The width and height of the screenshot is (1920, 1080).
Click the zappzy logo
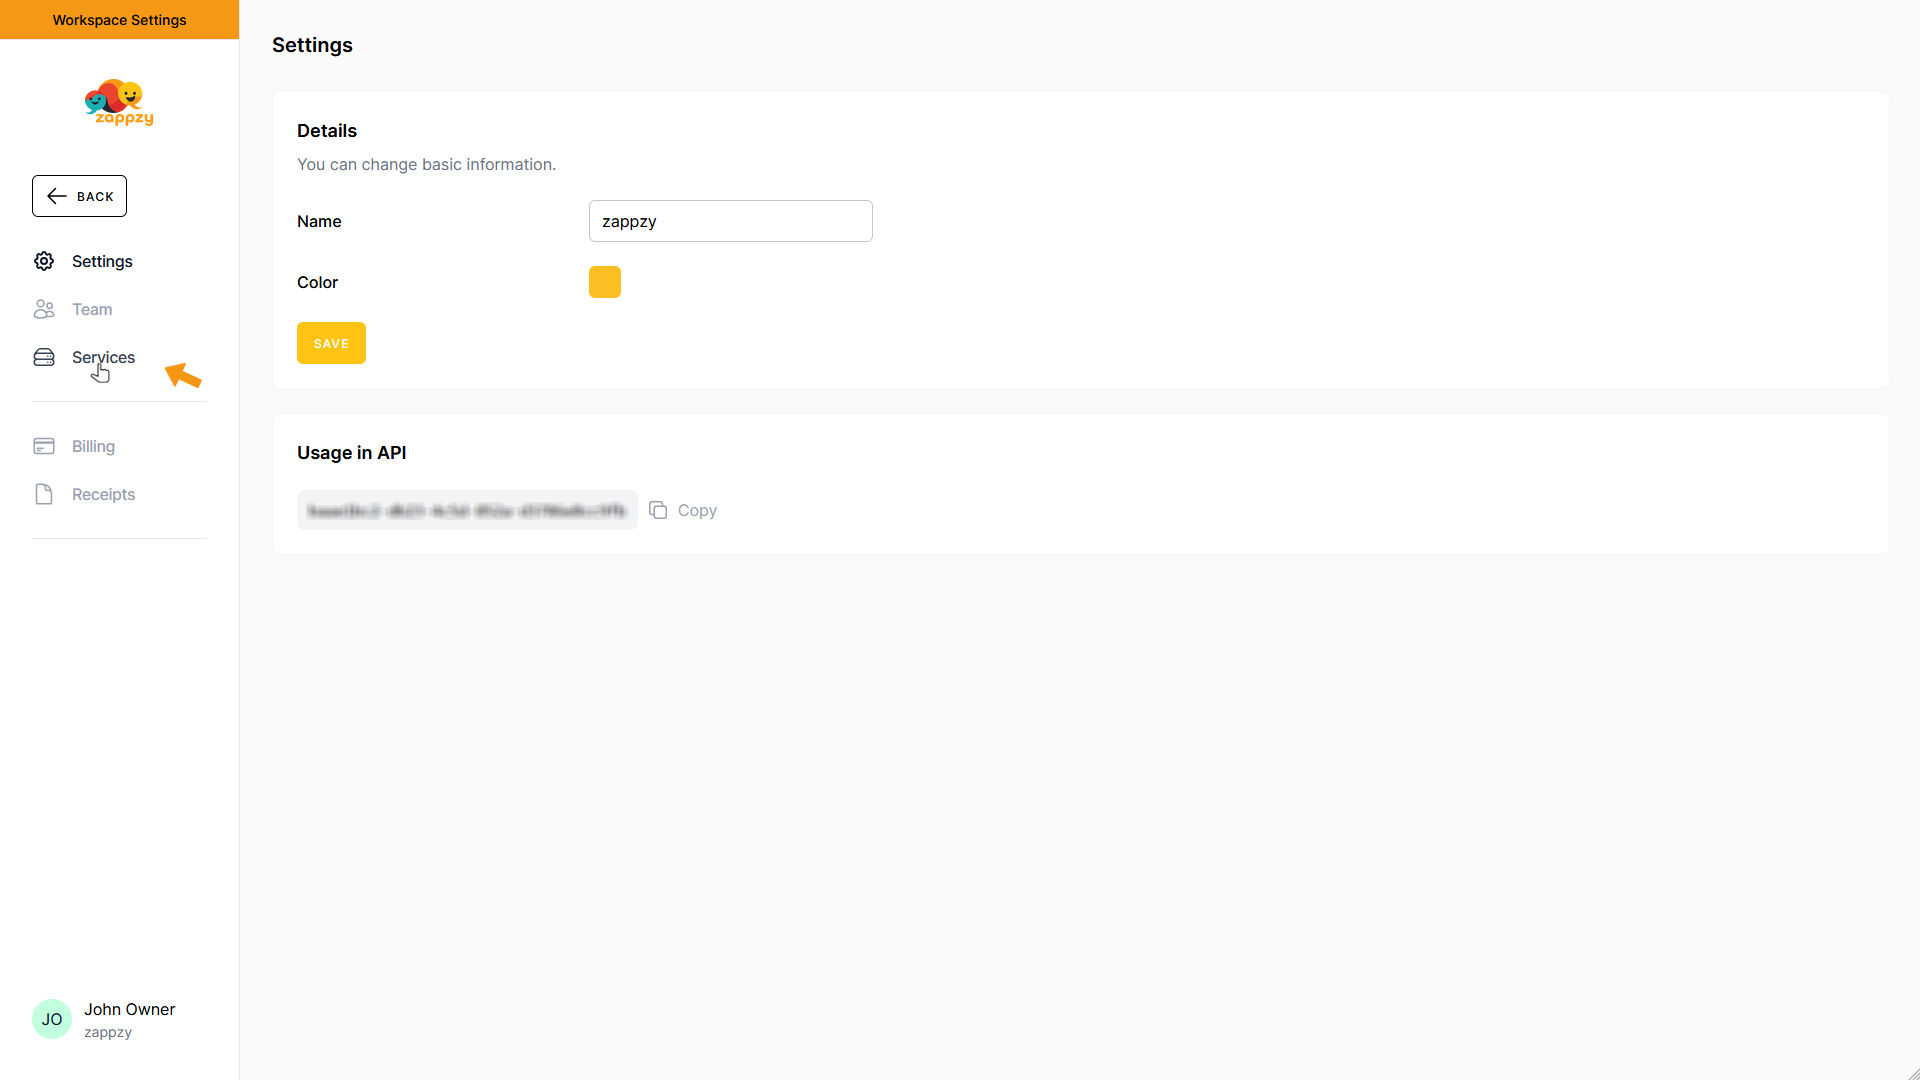pyautogui.click(x=119, y=102)
